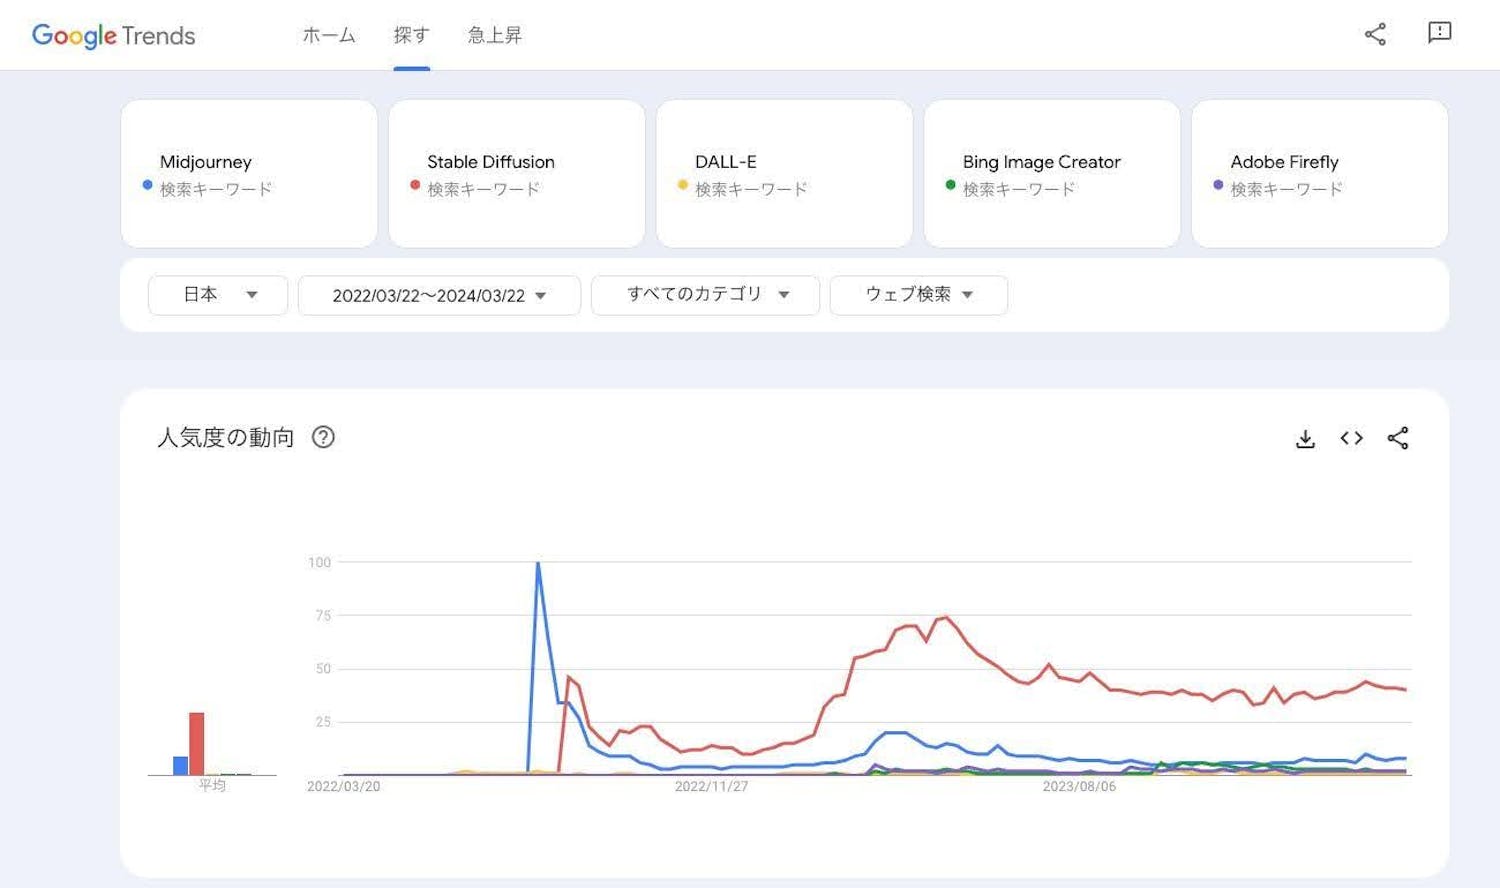Open the send feedback icon

1439,33
